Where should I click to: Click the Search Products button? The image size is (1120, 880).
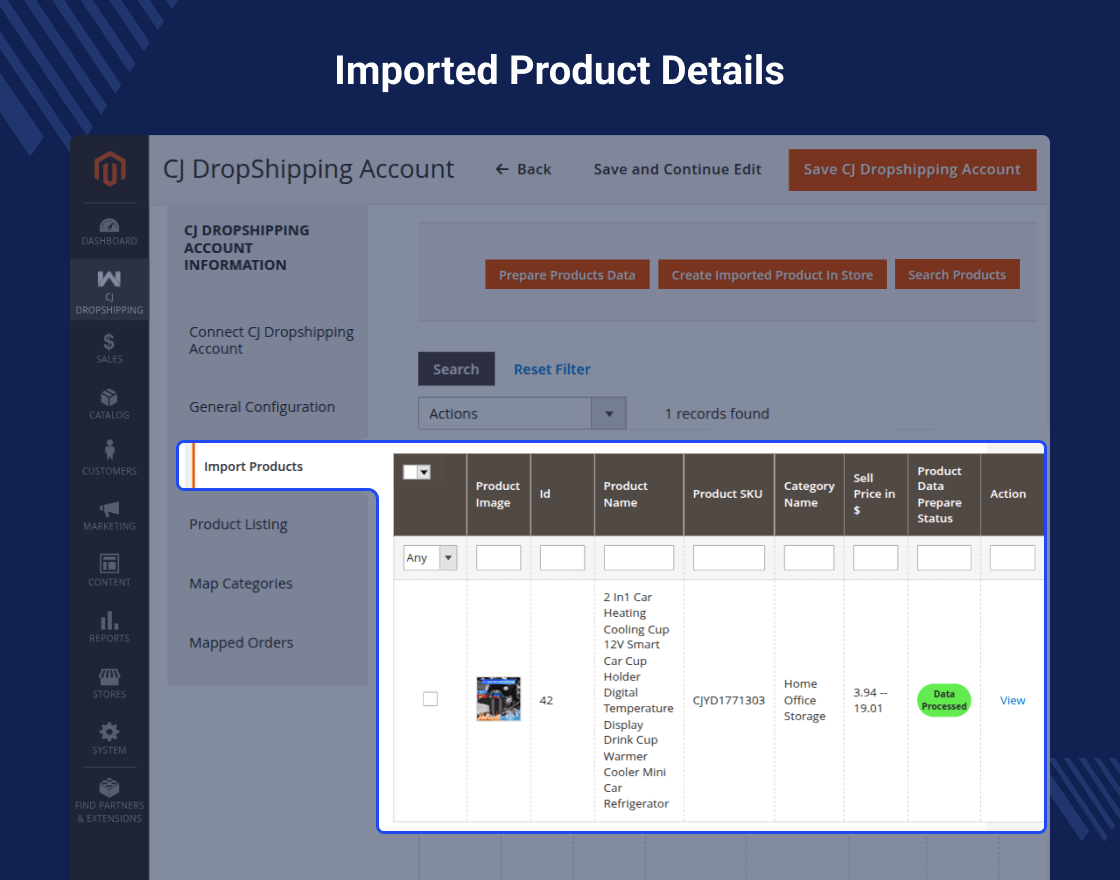(x=957, y=275)
